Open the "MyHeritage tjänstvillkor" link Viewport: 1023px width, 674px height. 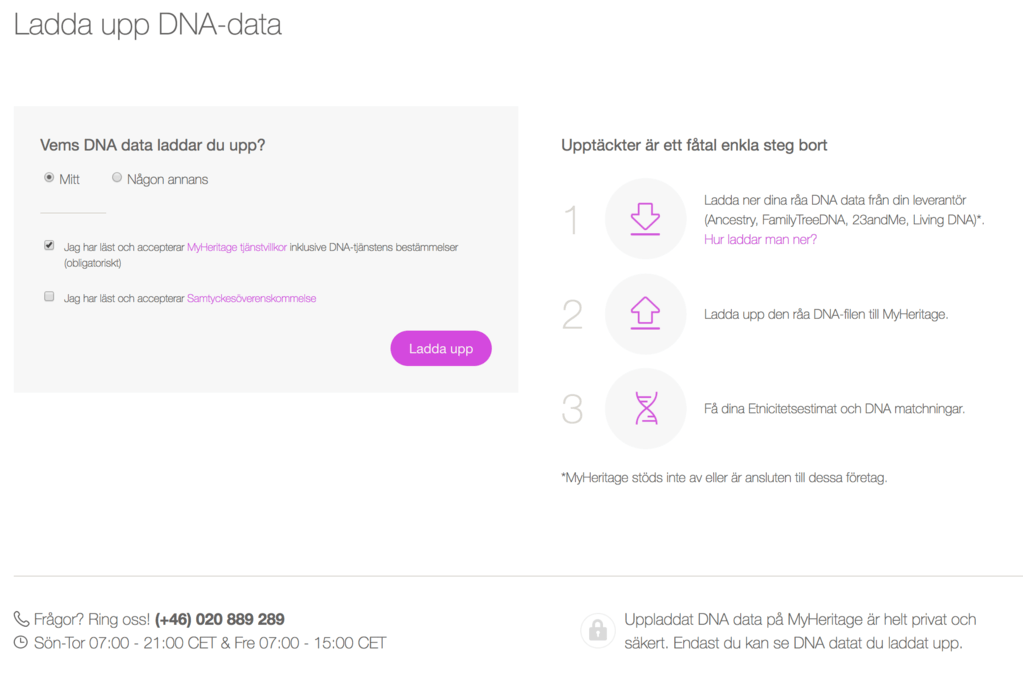coord(237,247)
